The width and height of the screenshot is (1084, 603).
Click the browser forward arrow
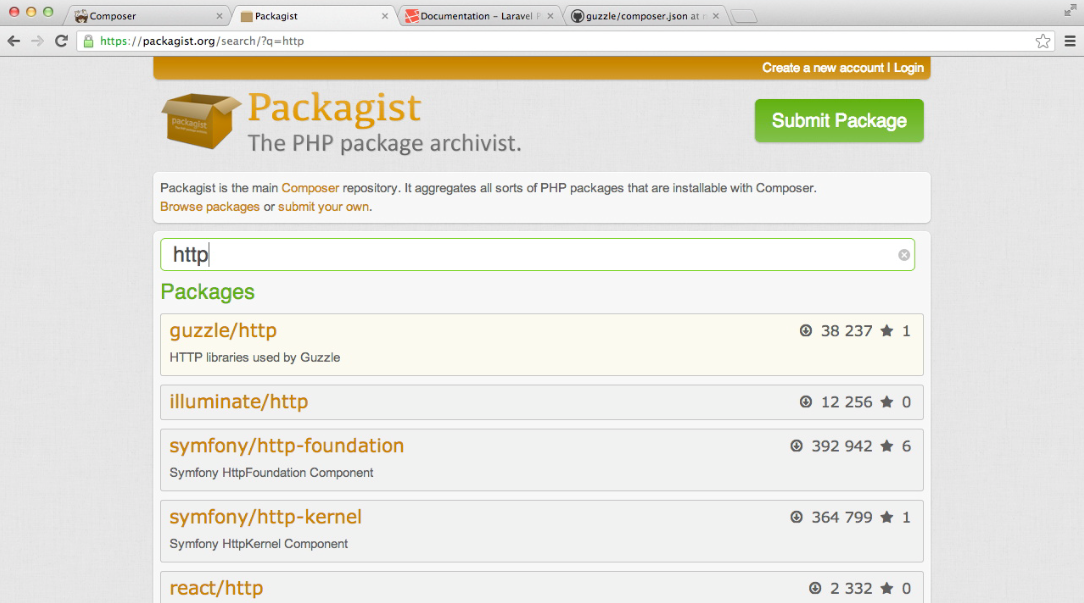pyautogui.click(x=37, y=41)
